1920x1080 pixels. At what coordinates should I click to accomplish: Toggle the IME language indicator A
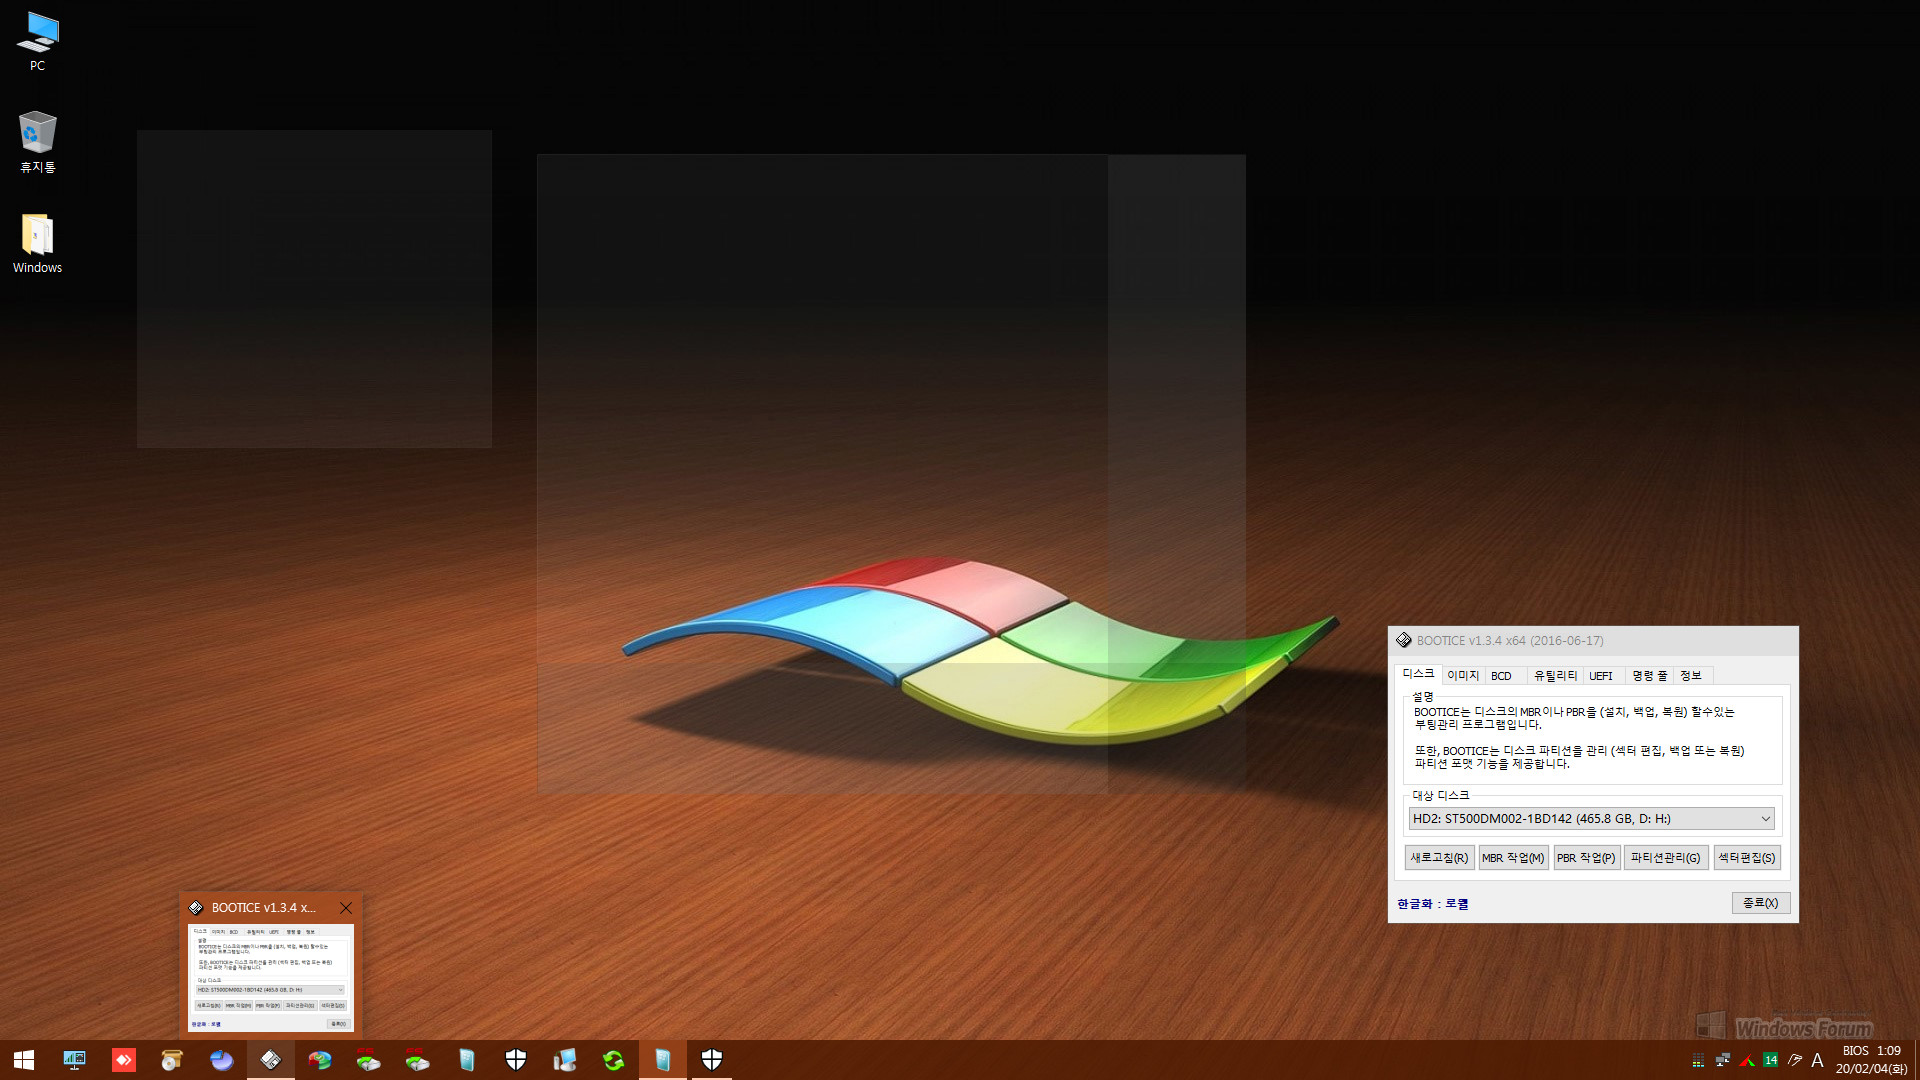pyautogui.click(x=1818, y=1060)
